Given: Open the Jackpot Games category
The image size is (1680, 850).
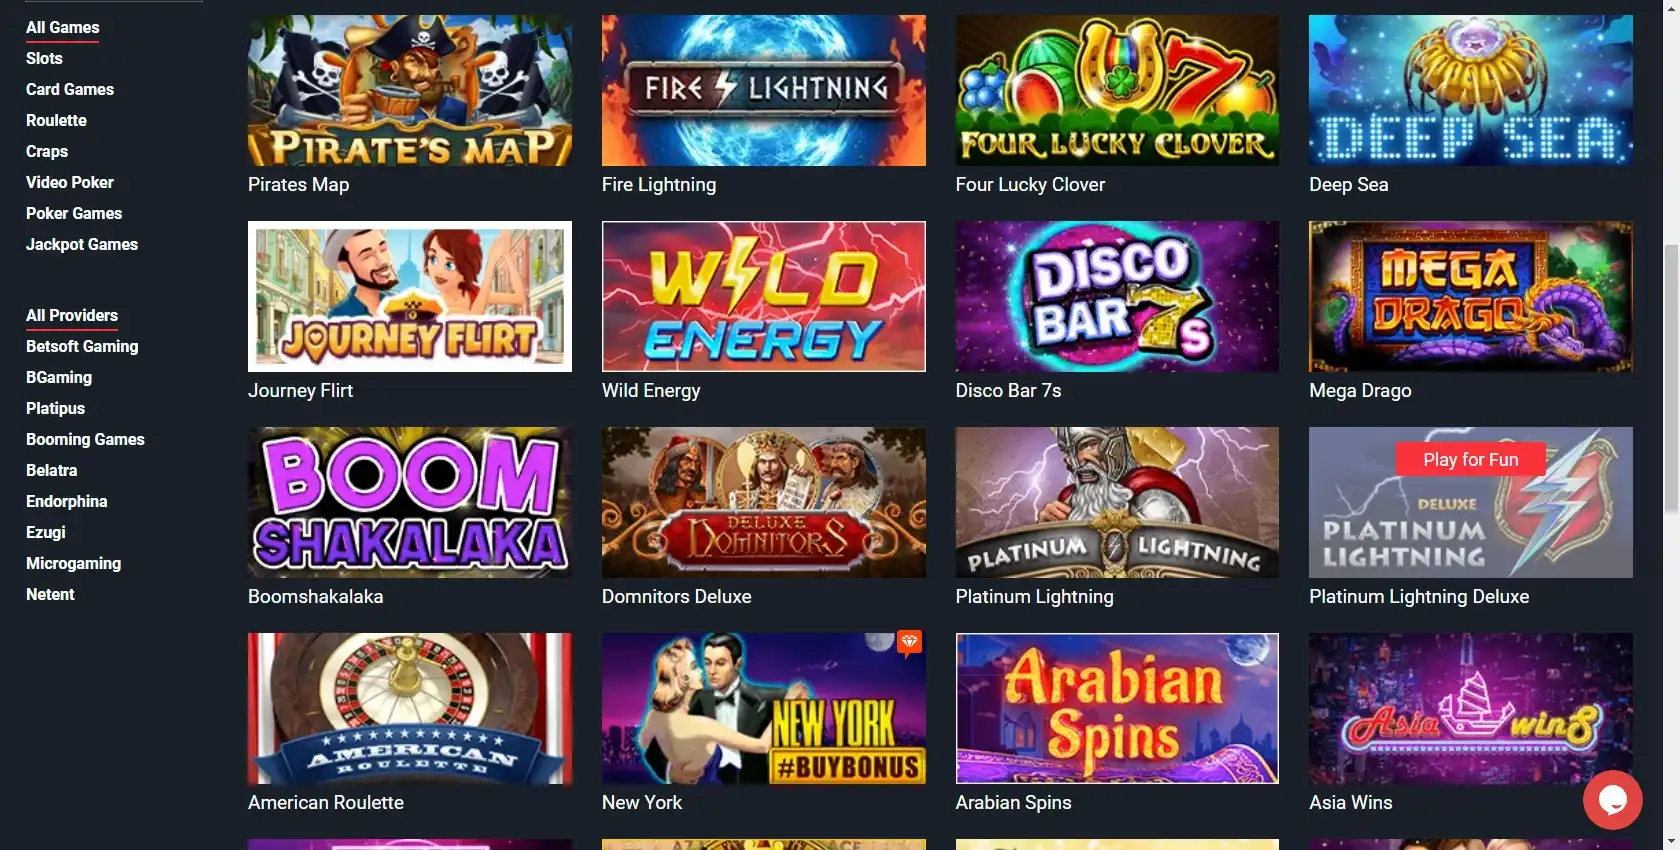Looking at the screenshot, I should point(82,244).
